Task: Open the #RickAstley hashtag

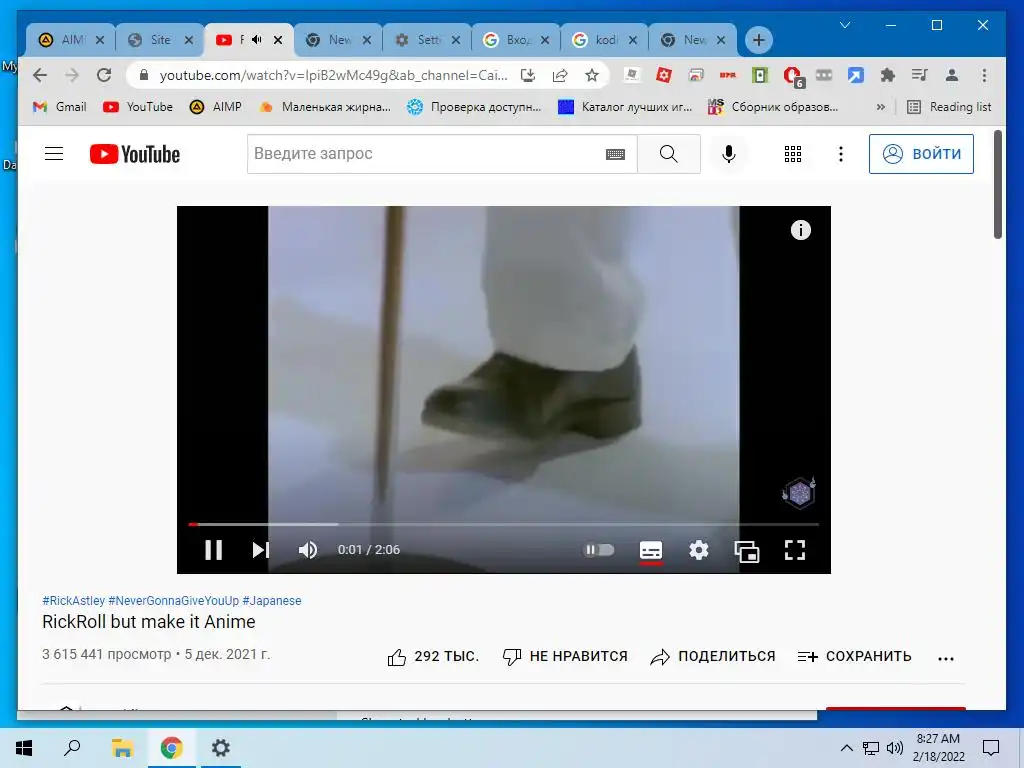Action: click(x=74, y=601)
